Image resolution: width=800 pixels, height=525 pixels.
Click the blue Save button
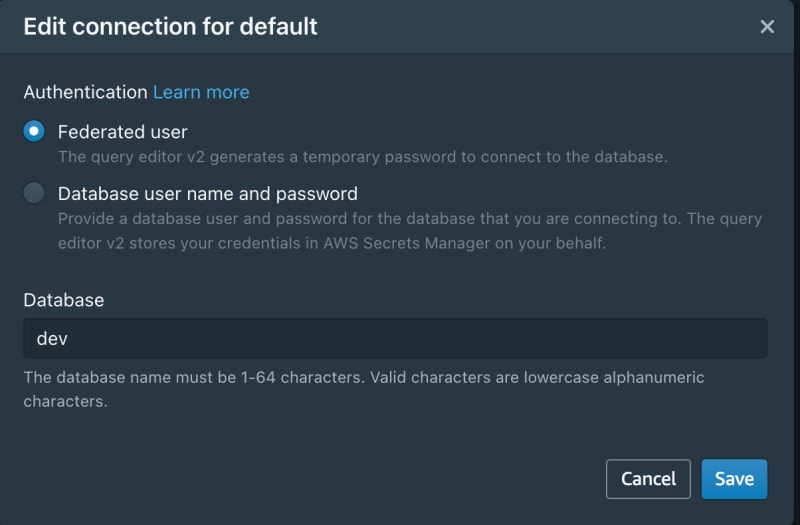click(734, 479)
